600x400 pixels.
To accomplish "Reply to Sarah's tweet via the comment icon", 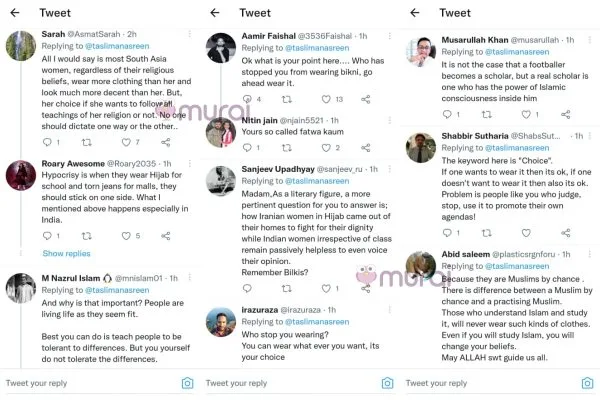I will [x=47, y=143].
